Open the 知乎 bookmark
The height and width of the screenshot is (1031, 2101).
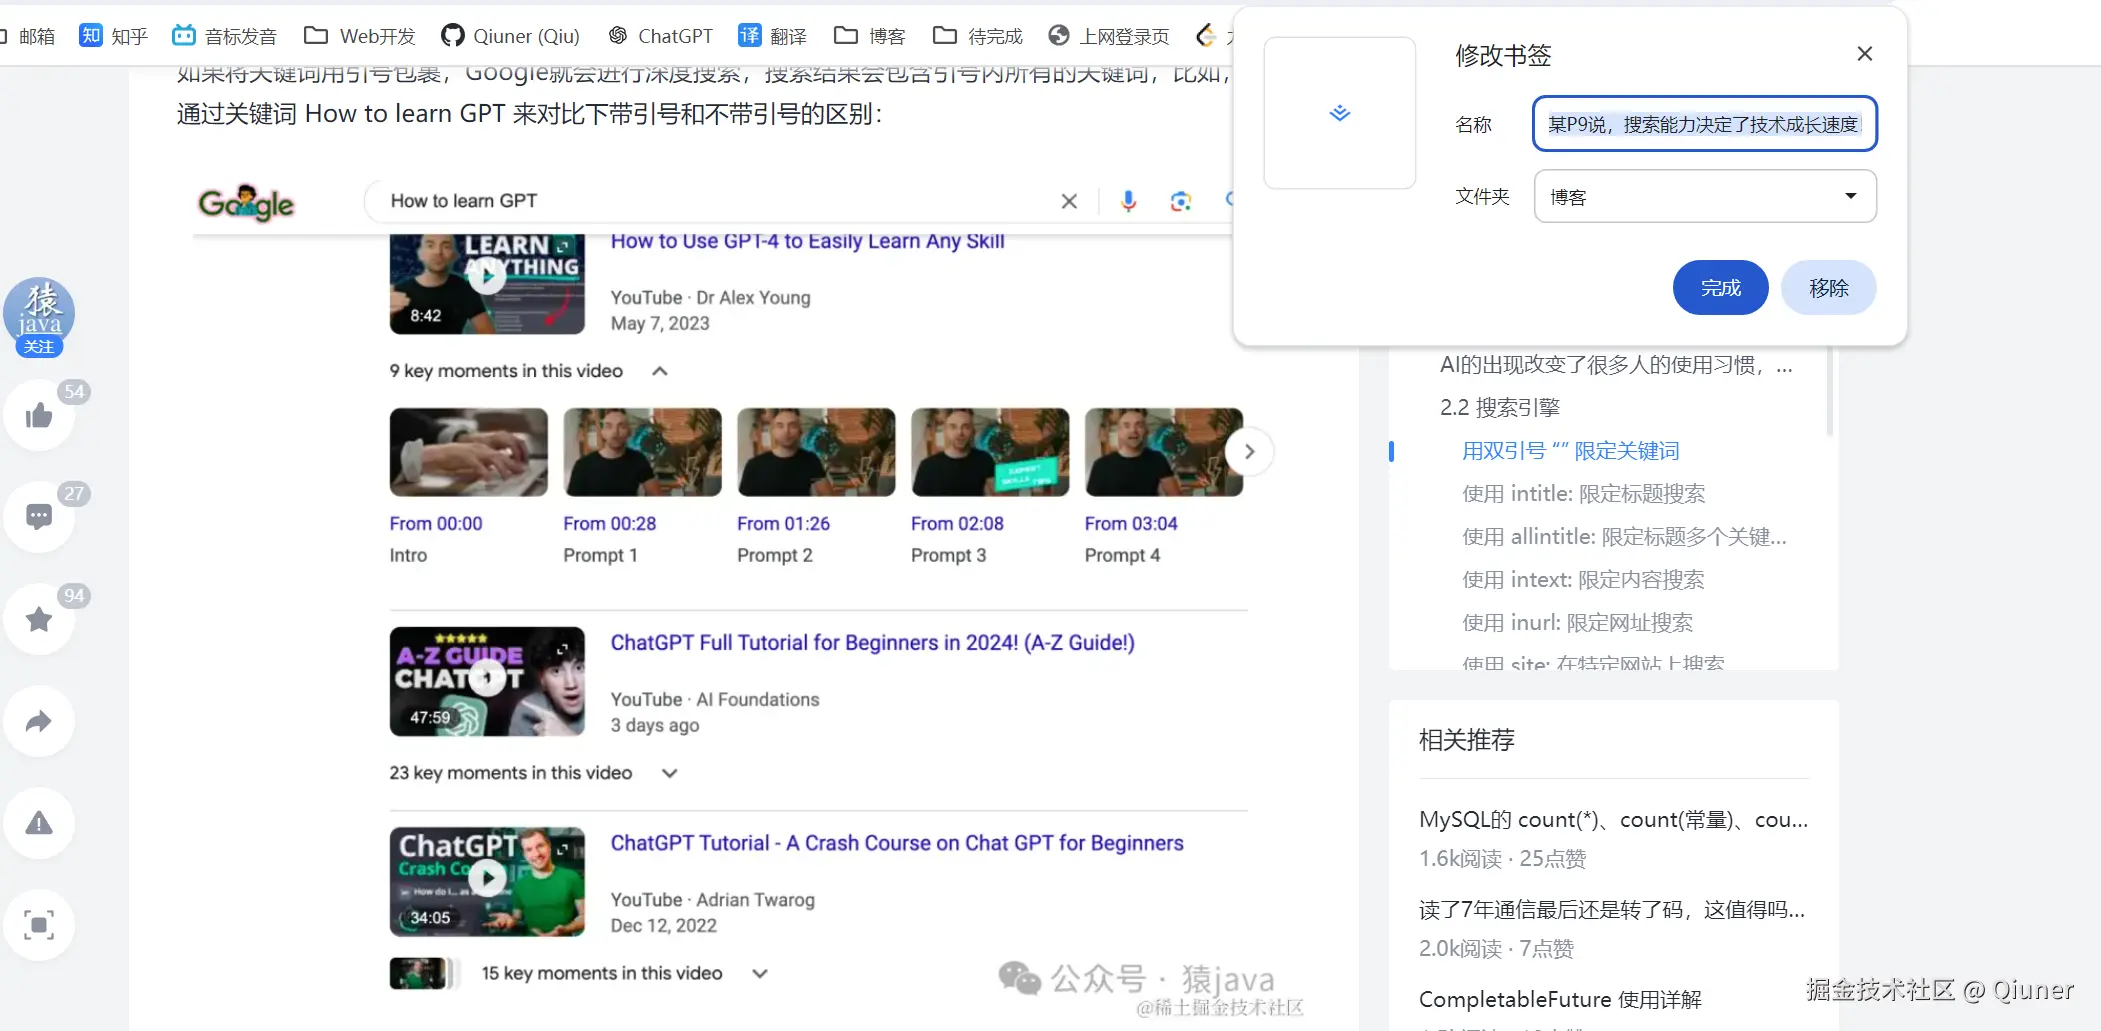(113, 35)
